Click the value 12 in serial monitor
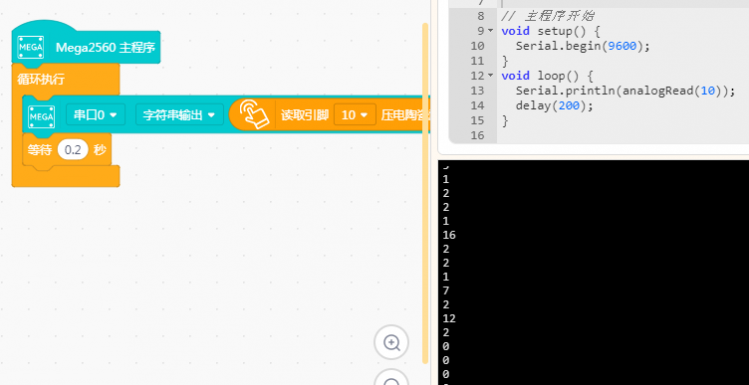The image size is (749, 385). click(449, 318)
